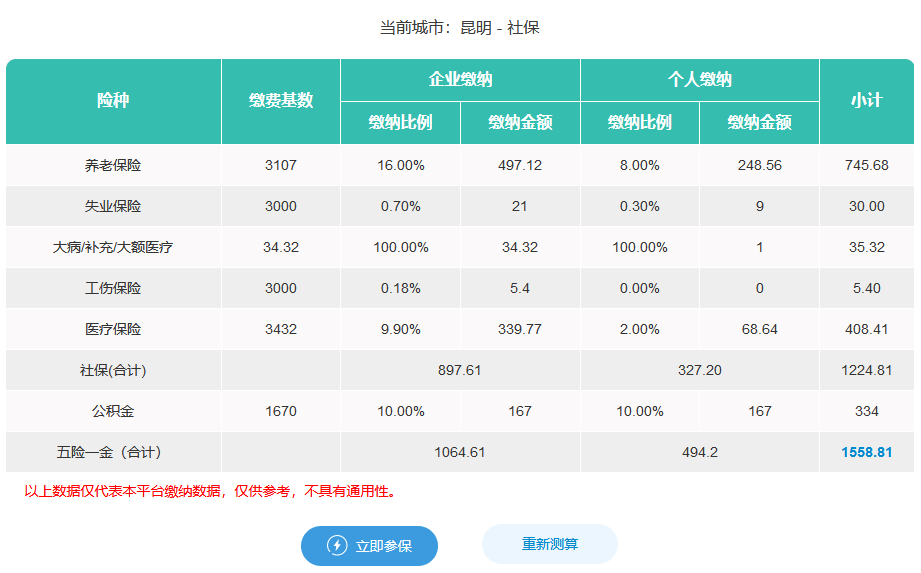Select the 缴费基数 column header
The width and height of the screenshot is (921, 573).
tap(281, 101)
